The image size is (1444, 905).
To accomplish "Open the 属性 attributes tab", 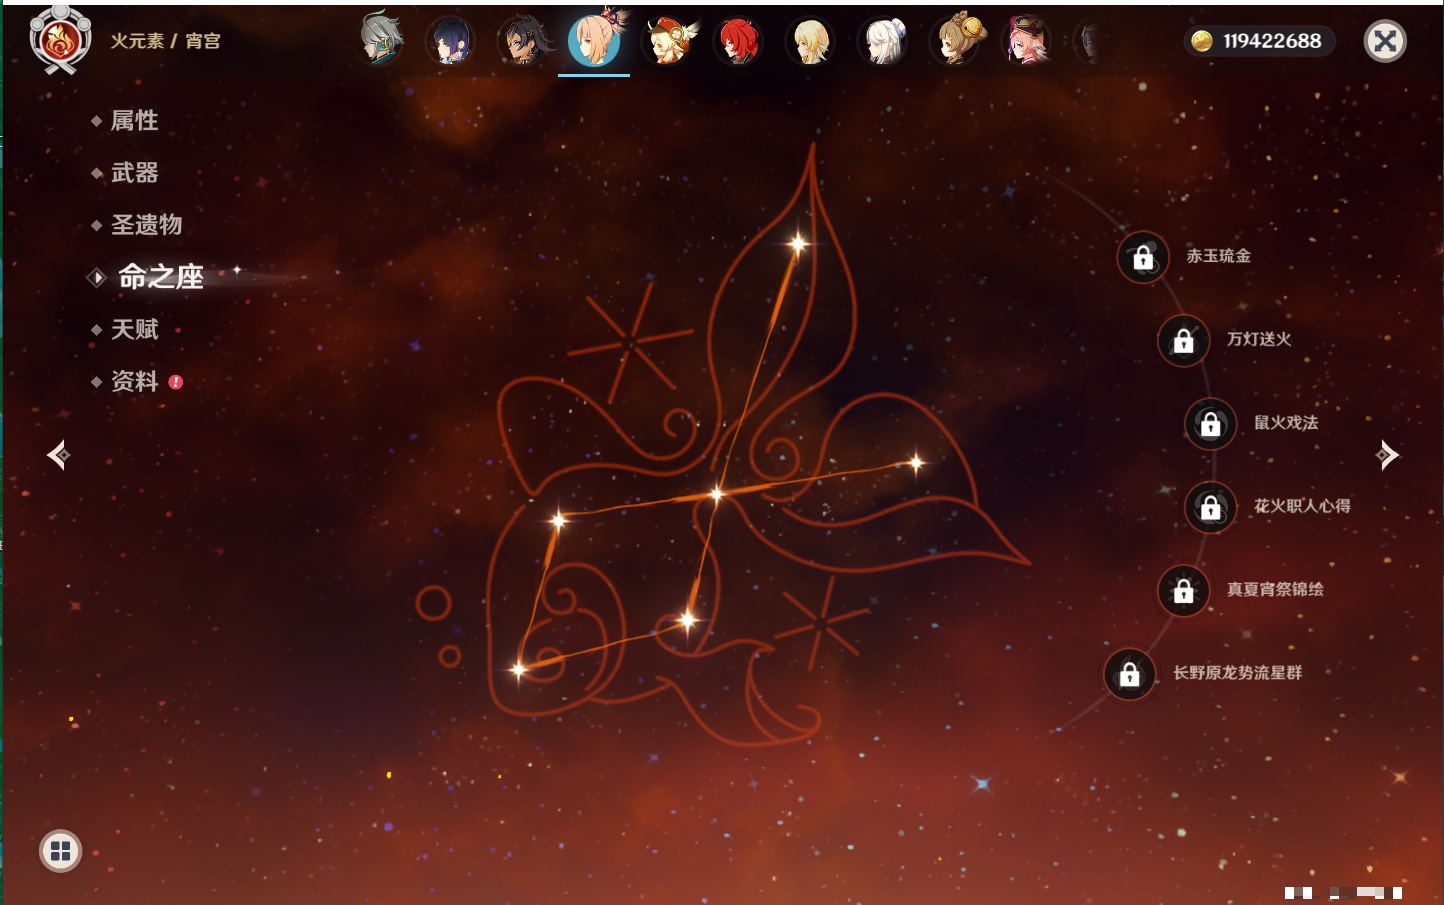I will pos(134,121).
